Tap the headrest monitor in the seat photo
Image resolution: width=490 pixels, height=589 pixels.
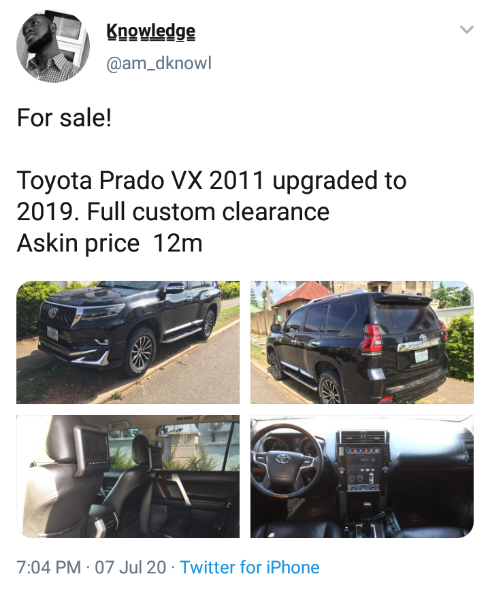92,447
